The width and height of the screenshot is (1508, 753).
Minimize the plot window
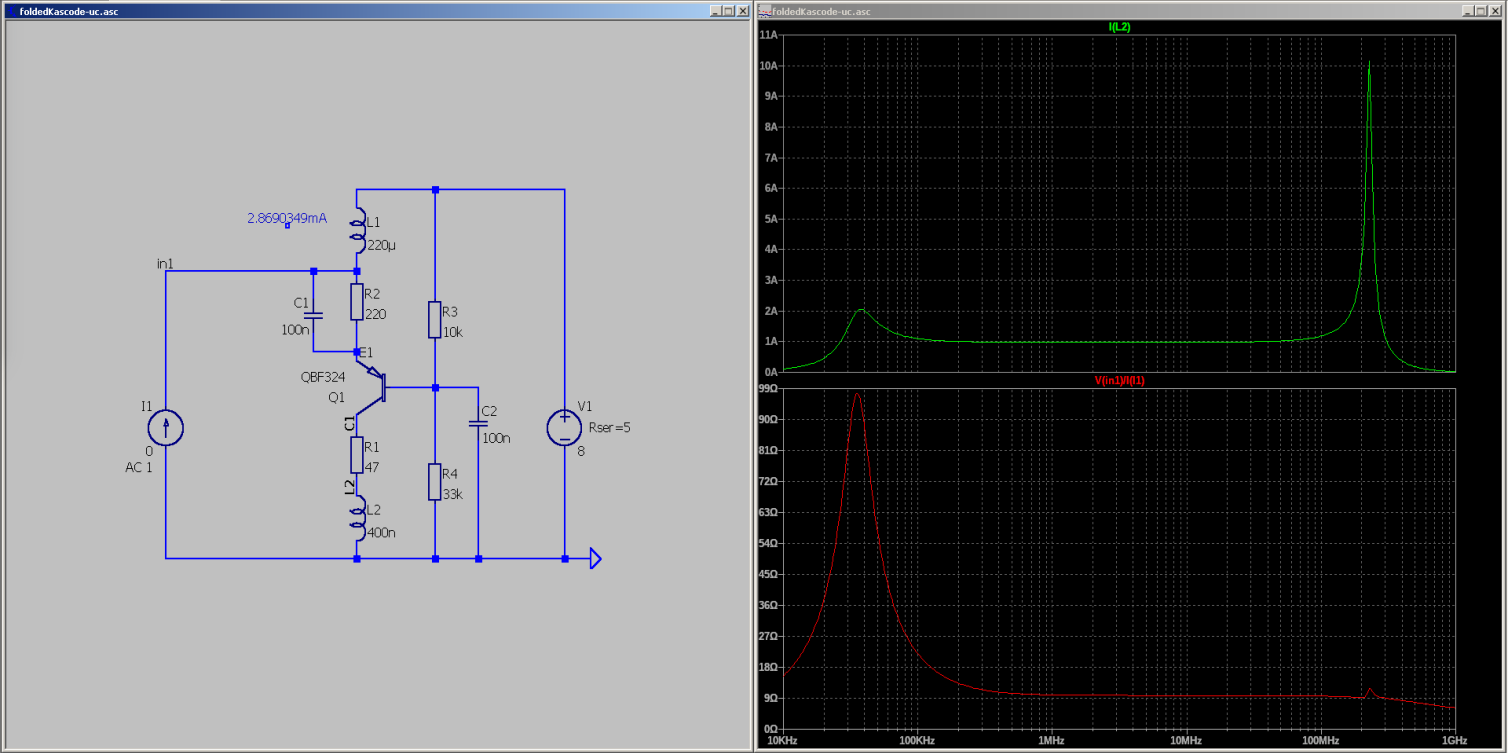pyautogui.click(x=1469, y=11)
